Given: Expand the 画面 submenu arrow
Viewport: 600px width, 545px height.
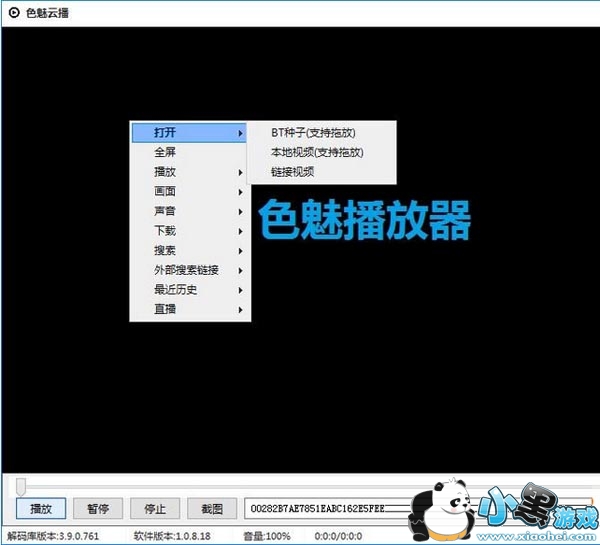Looking at the screenshot, I should [x=240, y=192].
